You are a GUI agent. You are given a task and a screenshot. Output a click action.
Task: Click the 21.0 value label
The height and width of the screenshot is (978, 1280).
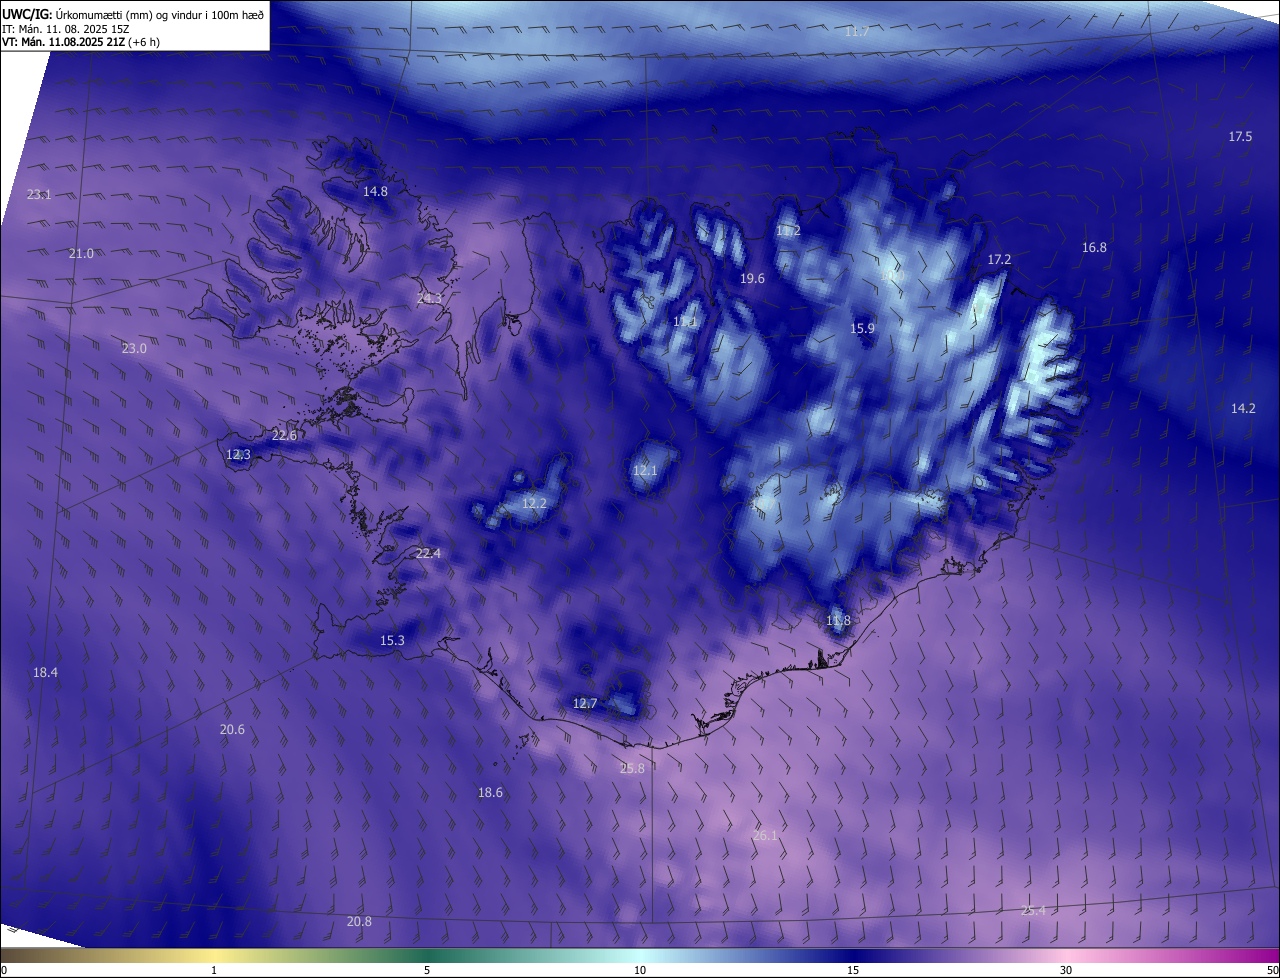81,253
